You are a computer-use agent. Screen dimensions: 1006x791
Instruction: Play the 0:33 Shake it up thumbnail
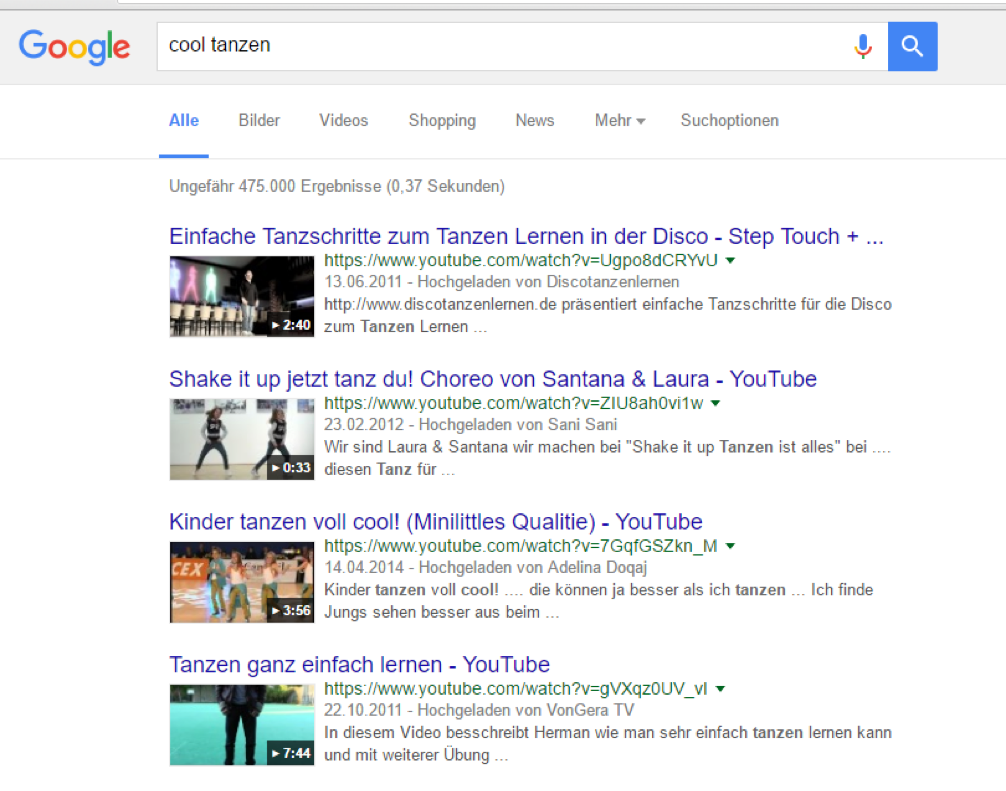pyautogui.click(x=241, y=439)
